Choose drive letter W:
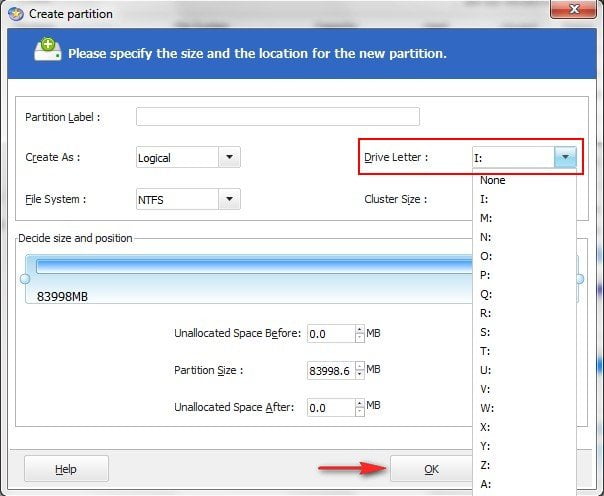 click(x=487, y=407)
